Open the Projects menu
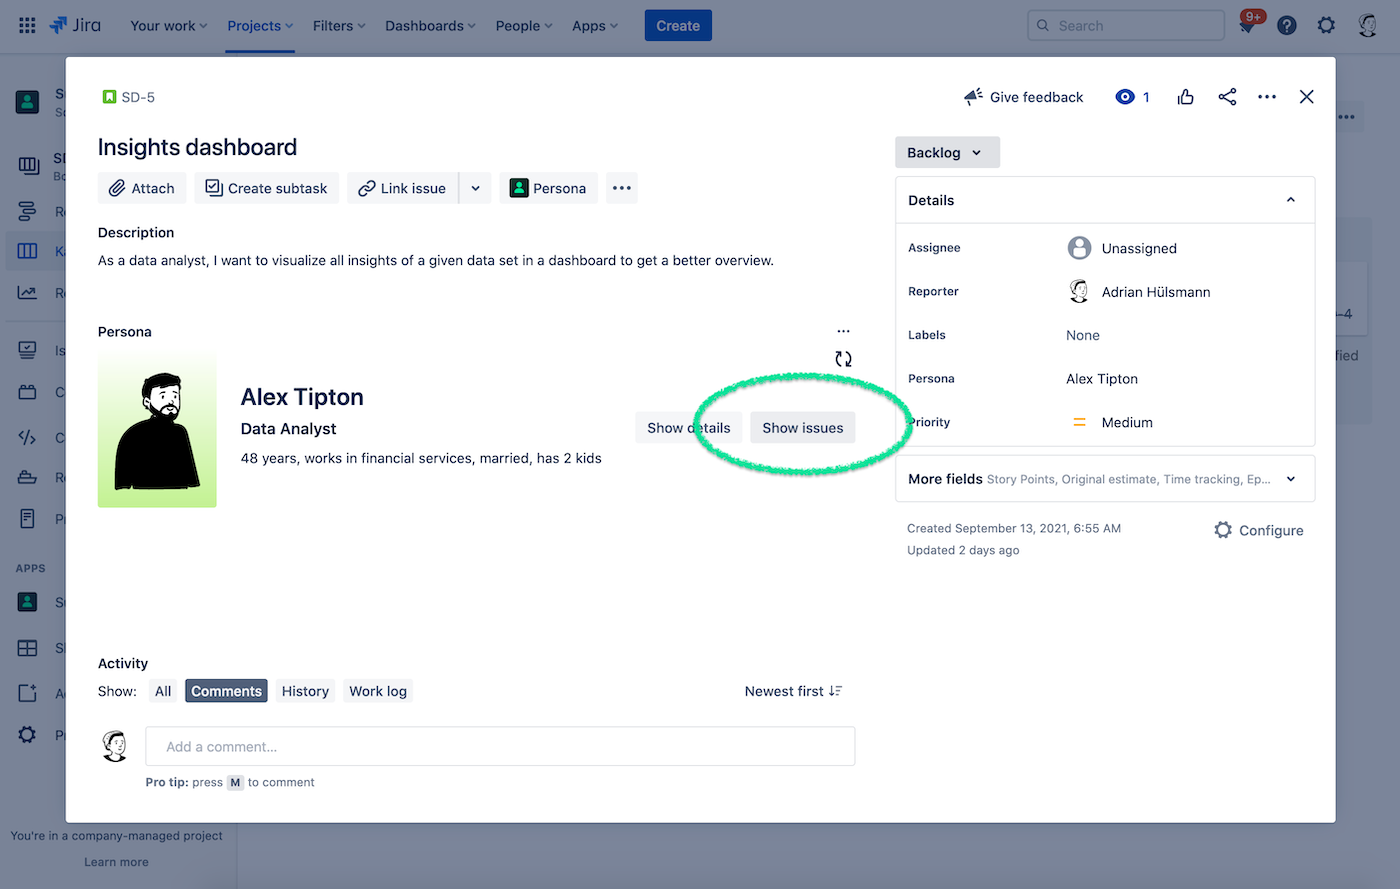Image resolution: width=1400 pixels, height=889 pixels. (260, 26)
